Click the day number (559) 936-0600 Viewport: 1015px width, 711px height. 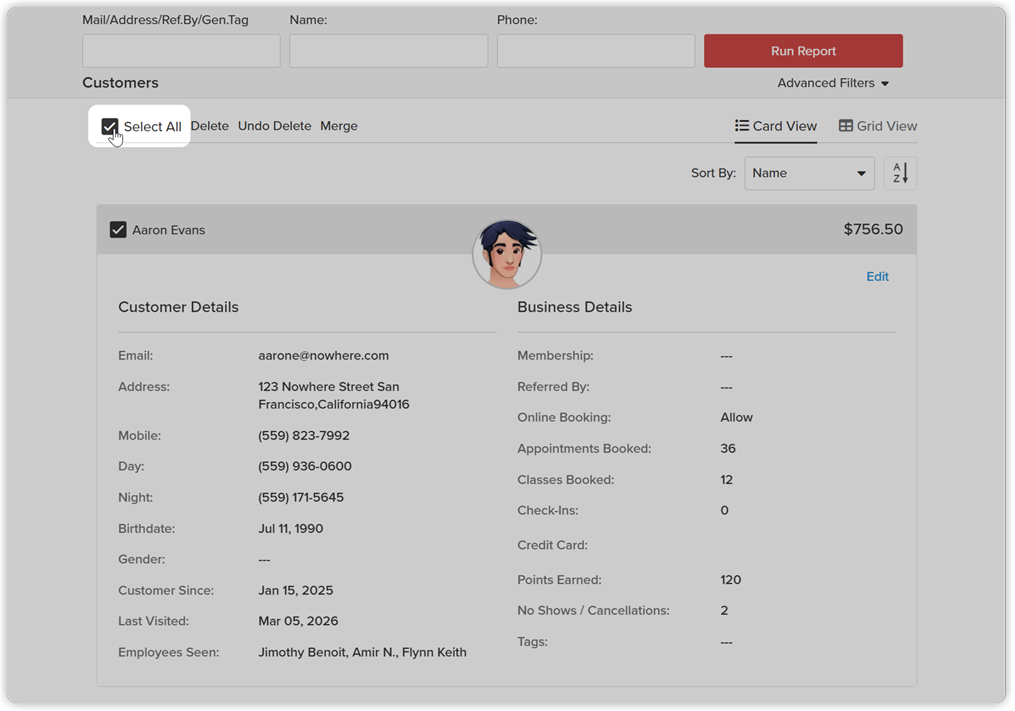coord(305,466)
